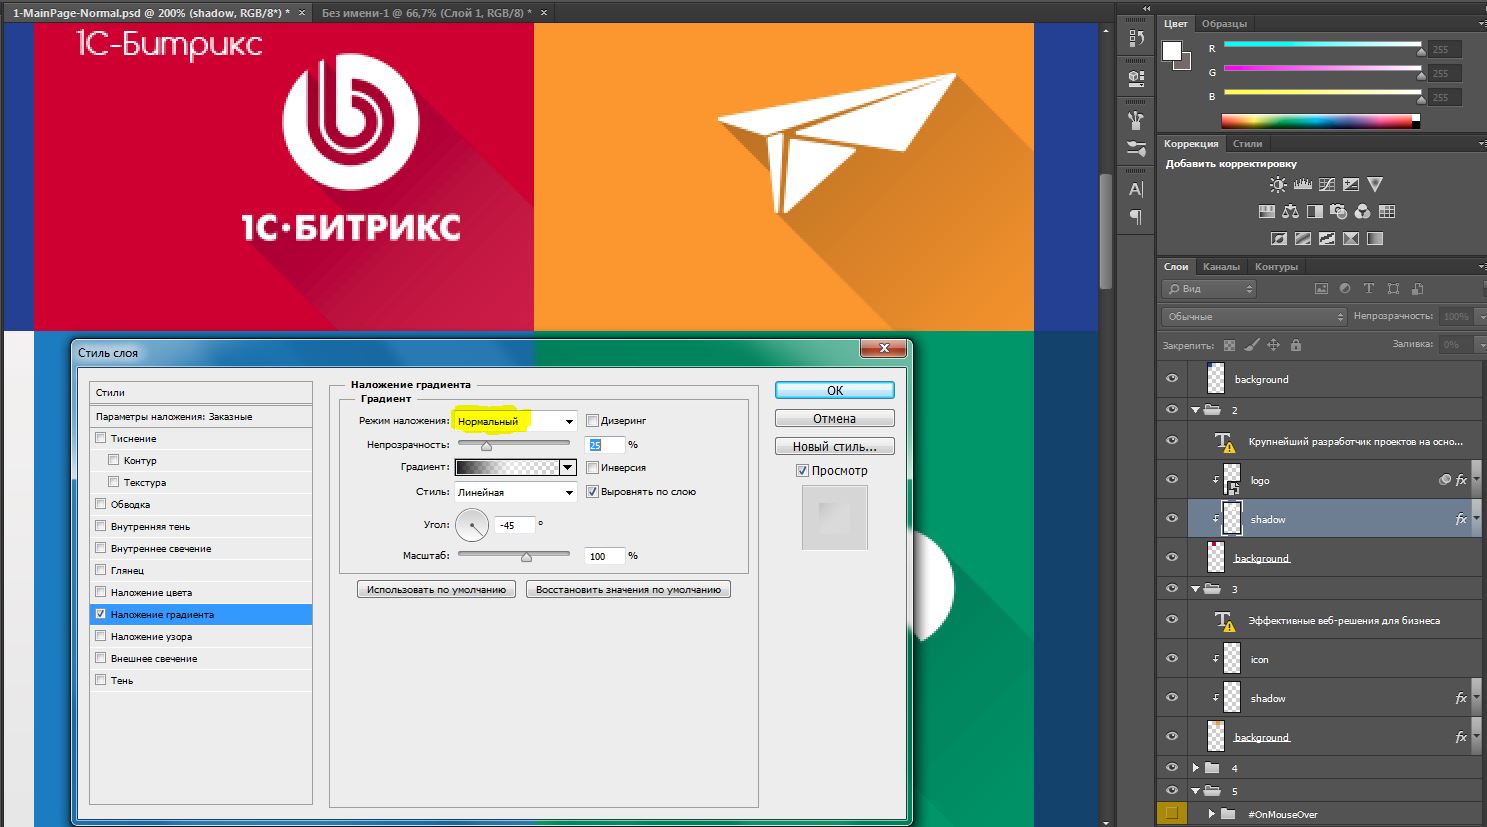Add a Selective Color adjustment
1487x827 pixels.
[x=1351, y=239]
